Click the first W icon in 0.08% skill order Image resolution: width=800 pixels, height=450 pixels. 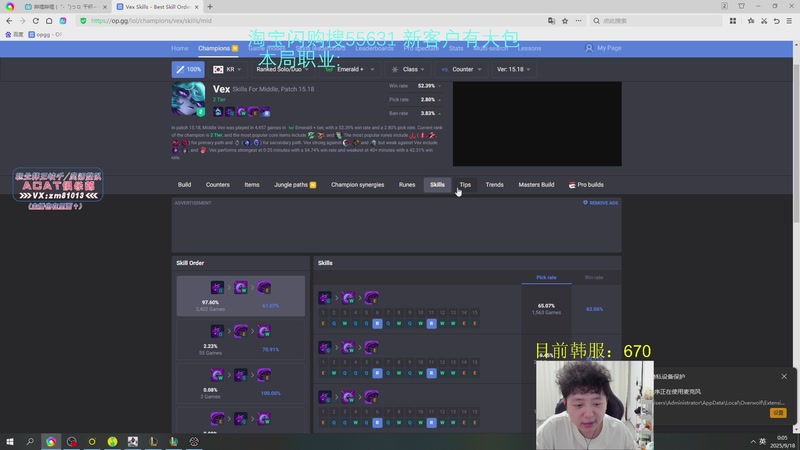coord(217,375)
